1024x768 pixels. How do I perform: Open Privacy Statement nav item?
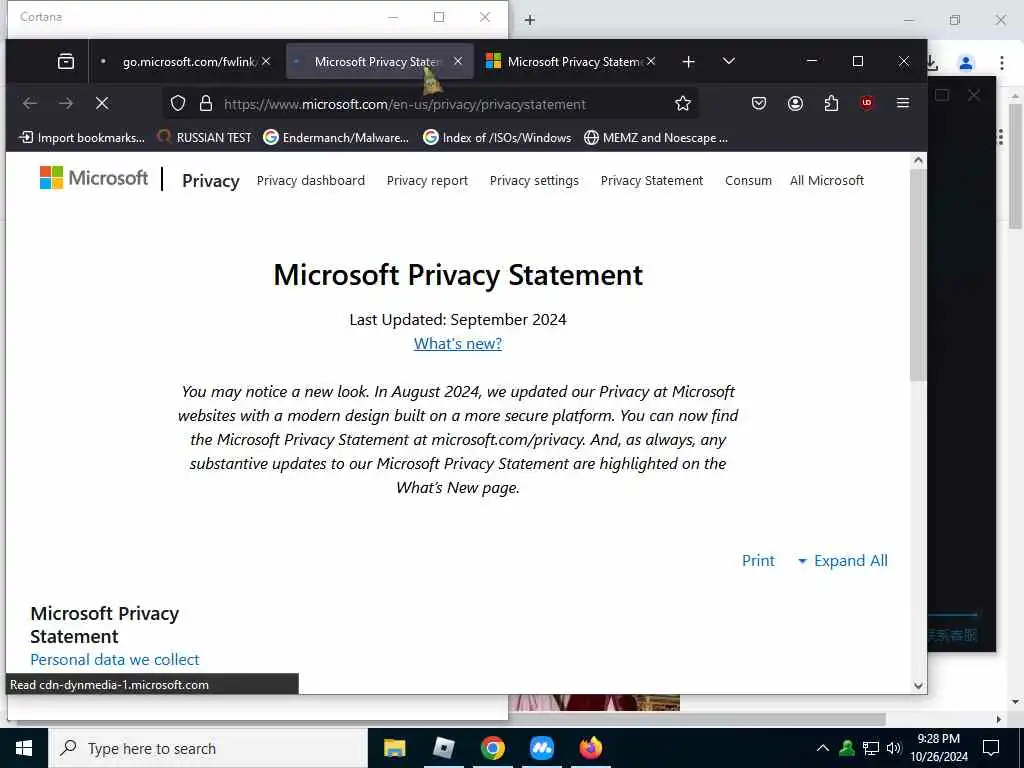652,180
